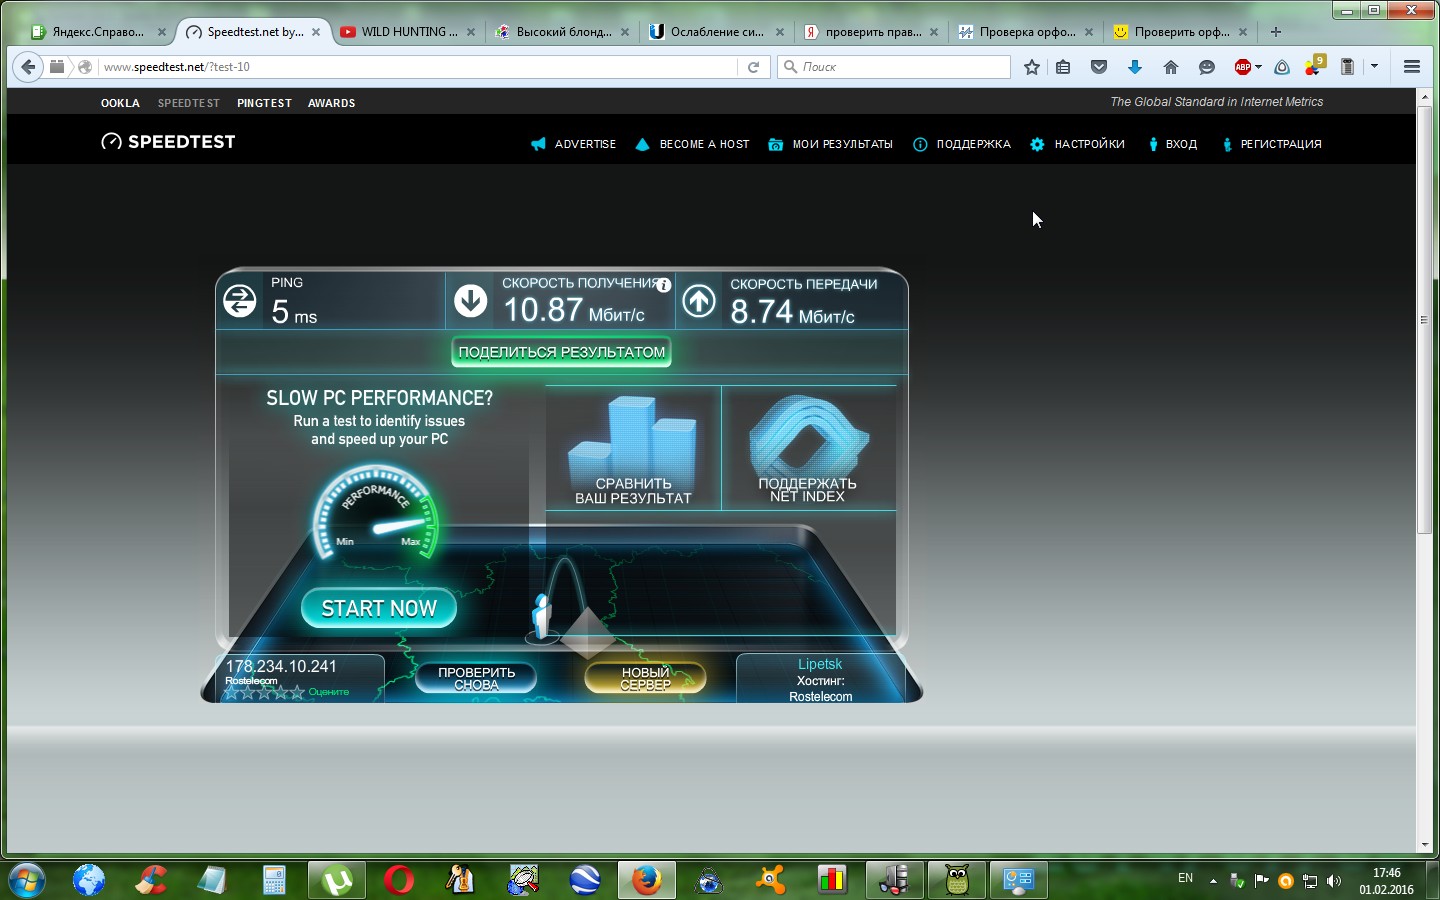Open ADVERTISE in the Speedtest navigation
The height and width of the screenshot is (900, 1440).
pos(573,144)
